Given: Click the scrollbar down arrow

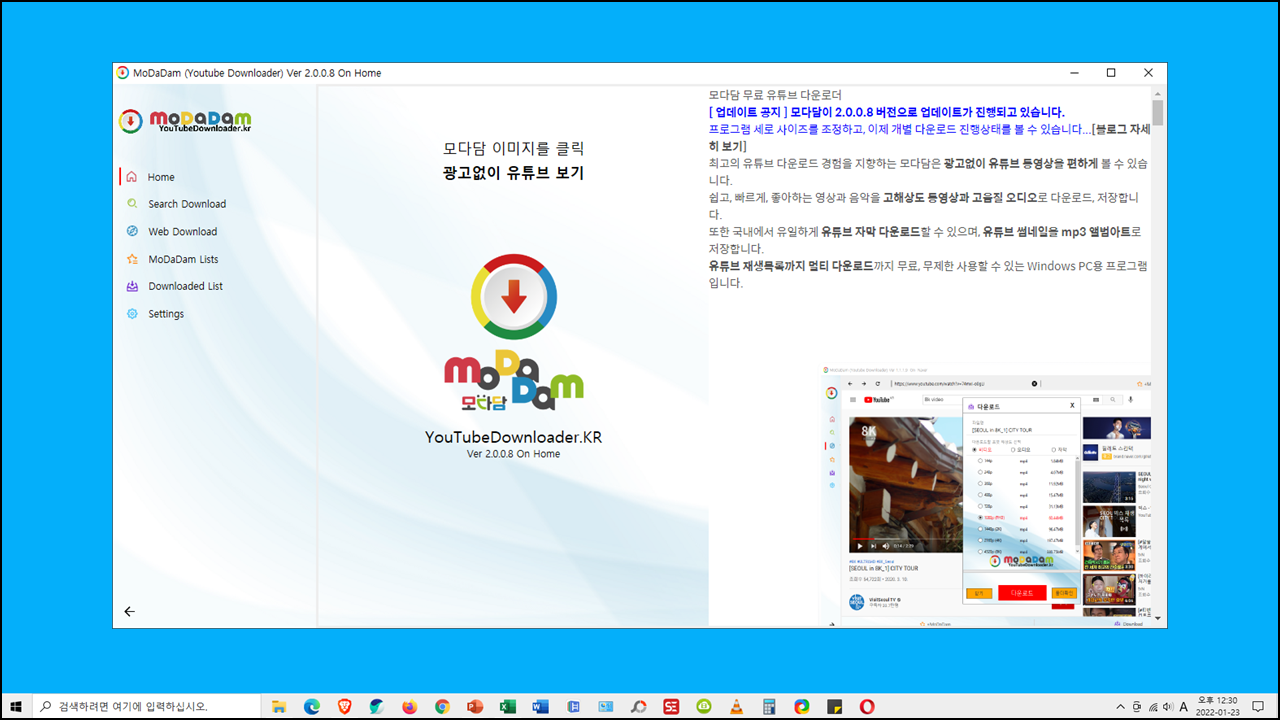Looking at the screenshot, I should pyautogui.click(x=1158, y=621).
